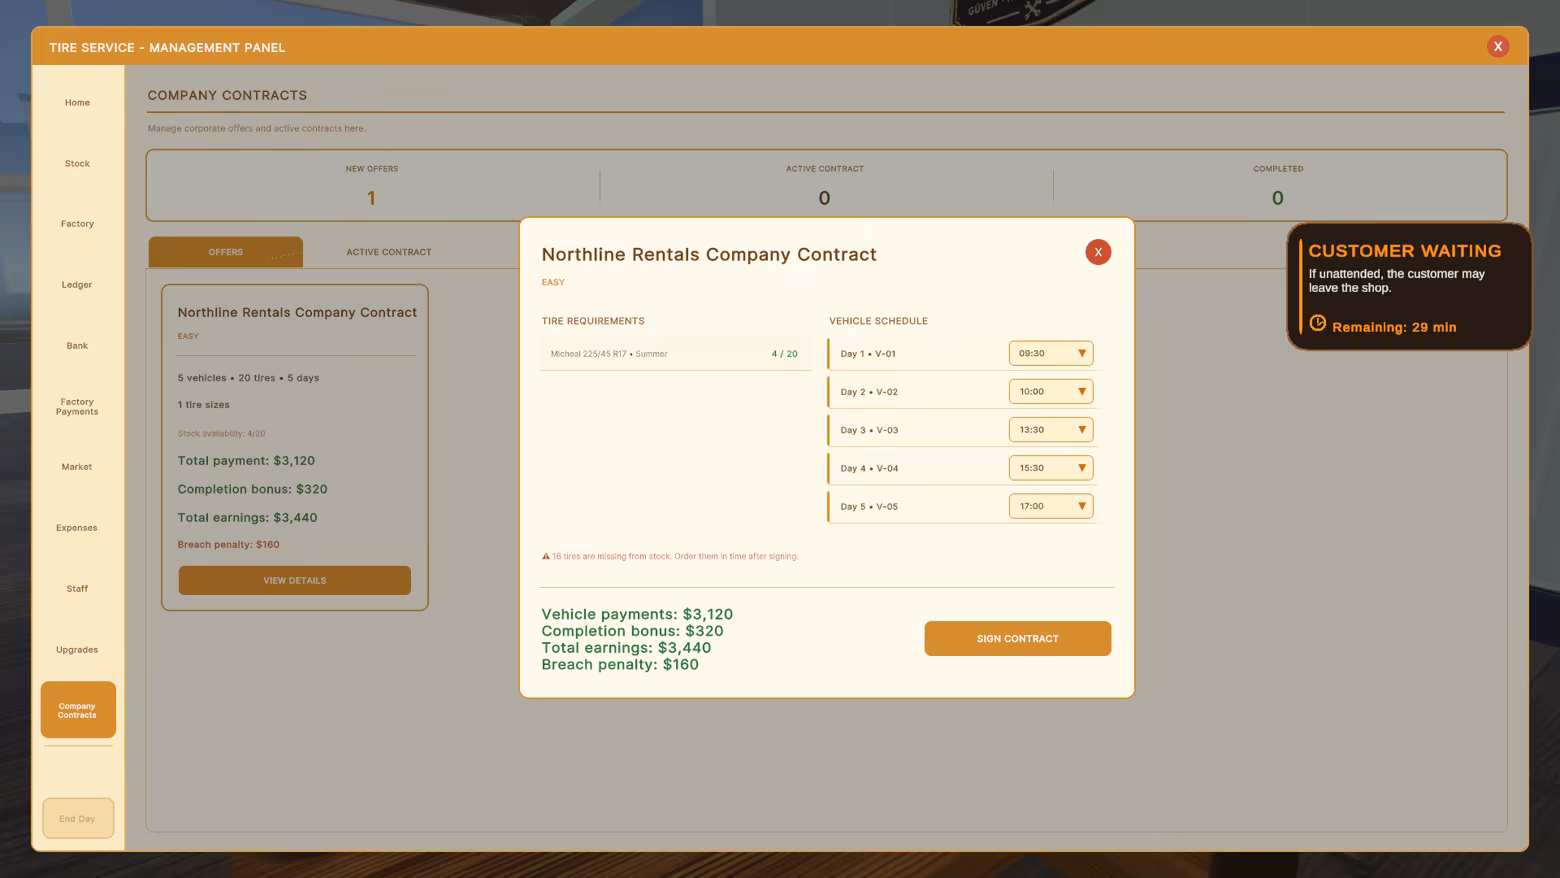
Task: Click View Details on the offer card
Action: click(295, 580)
